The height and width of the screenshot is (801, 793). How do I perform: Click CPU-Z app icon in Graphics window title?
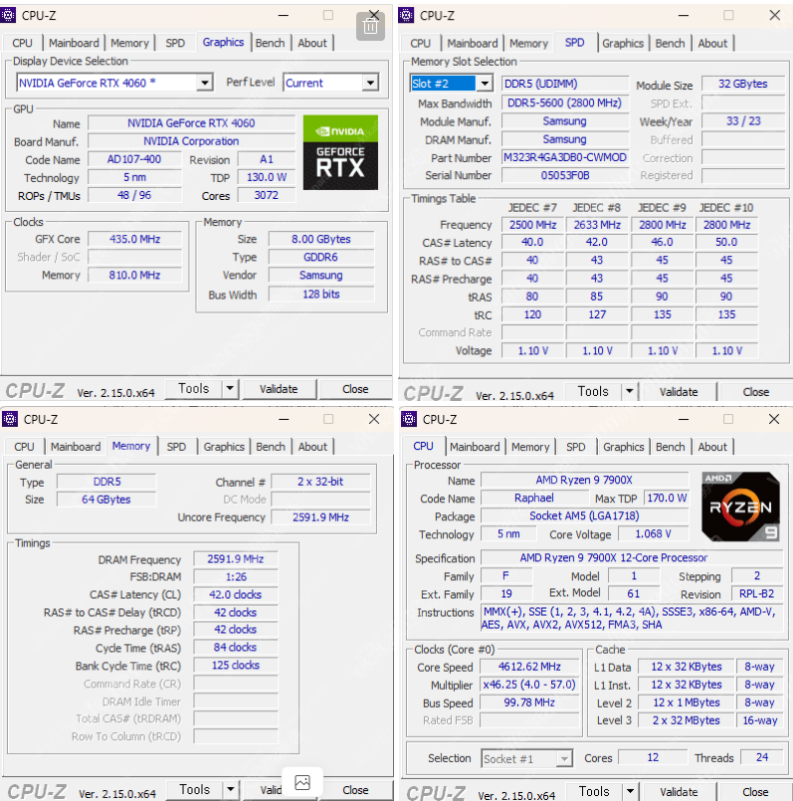pyautogui.click(x=8, y=15)
